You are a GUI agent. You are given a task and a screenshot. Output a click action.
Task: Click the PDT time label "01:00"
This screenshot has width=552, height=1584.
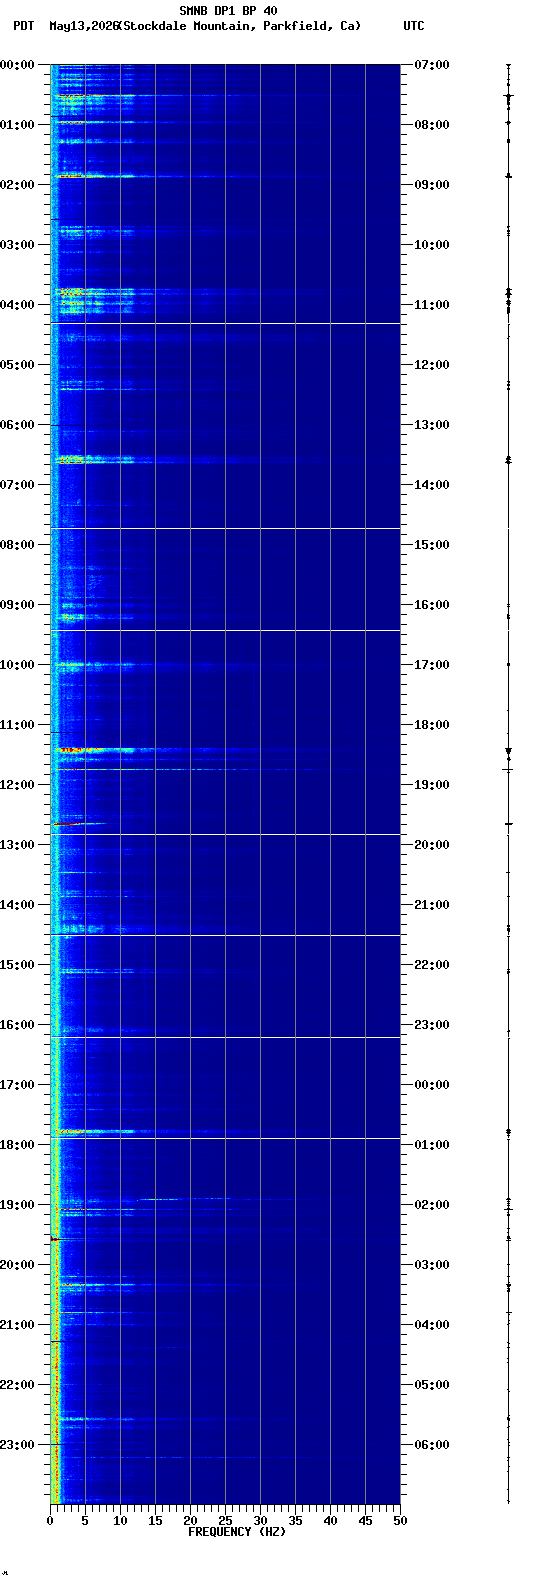pyautogui.click(x=17, y=125)
